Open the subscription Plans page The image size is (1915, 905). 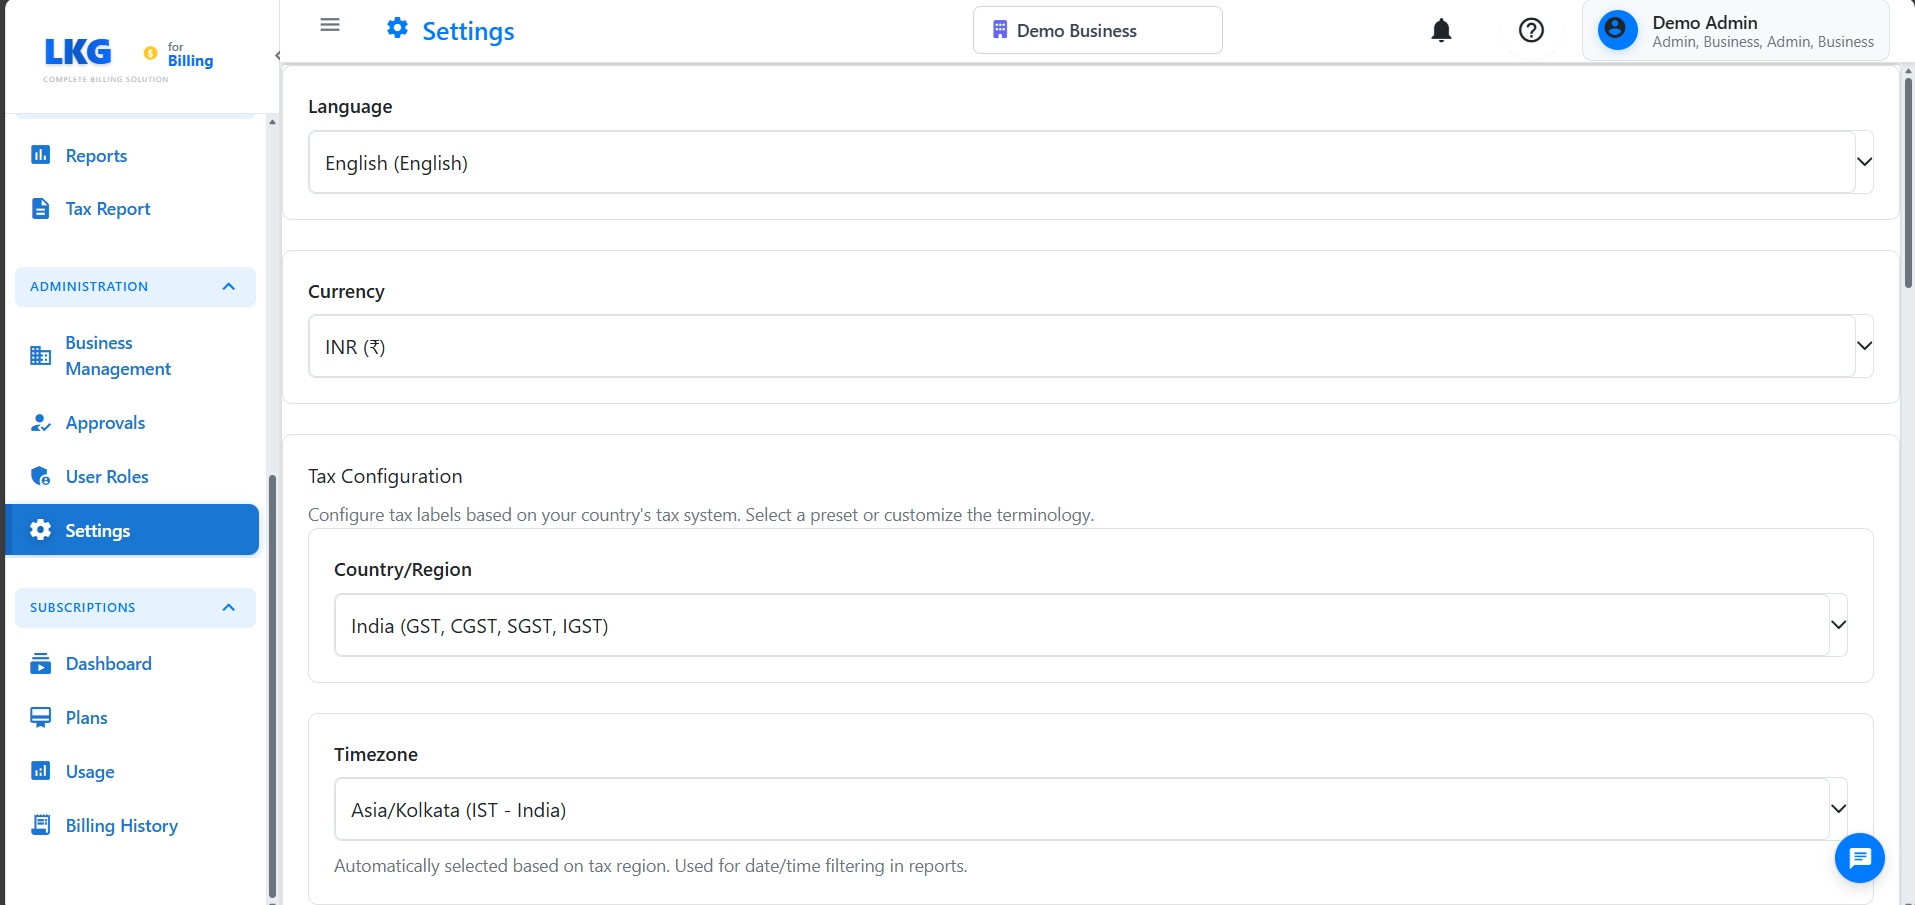click(86, 718)
